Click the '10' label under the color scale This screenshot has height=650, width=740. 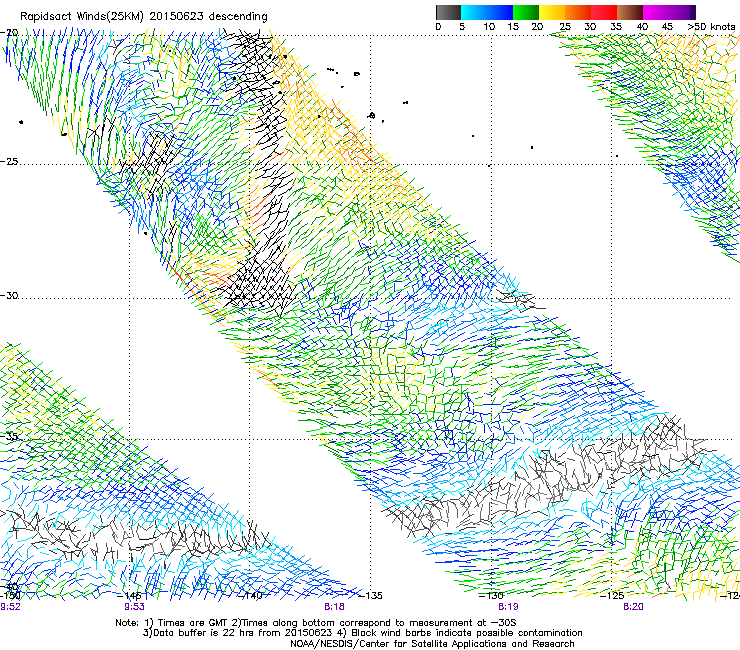tap(489, 27)
